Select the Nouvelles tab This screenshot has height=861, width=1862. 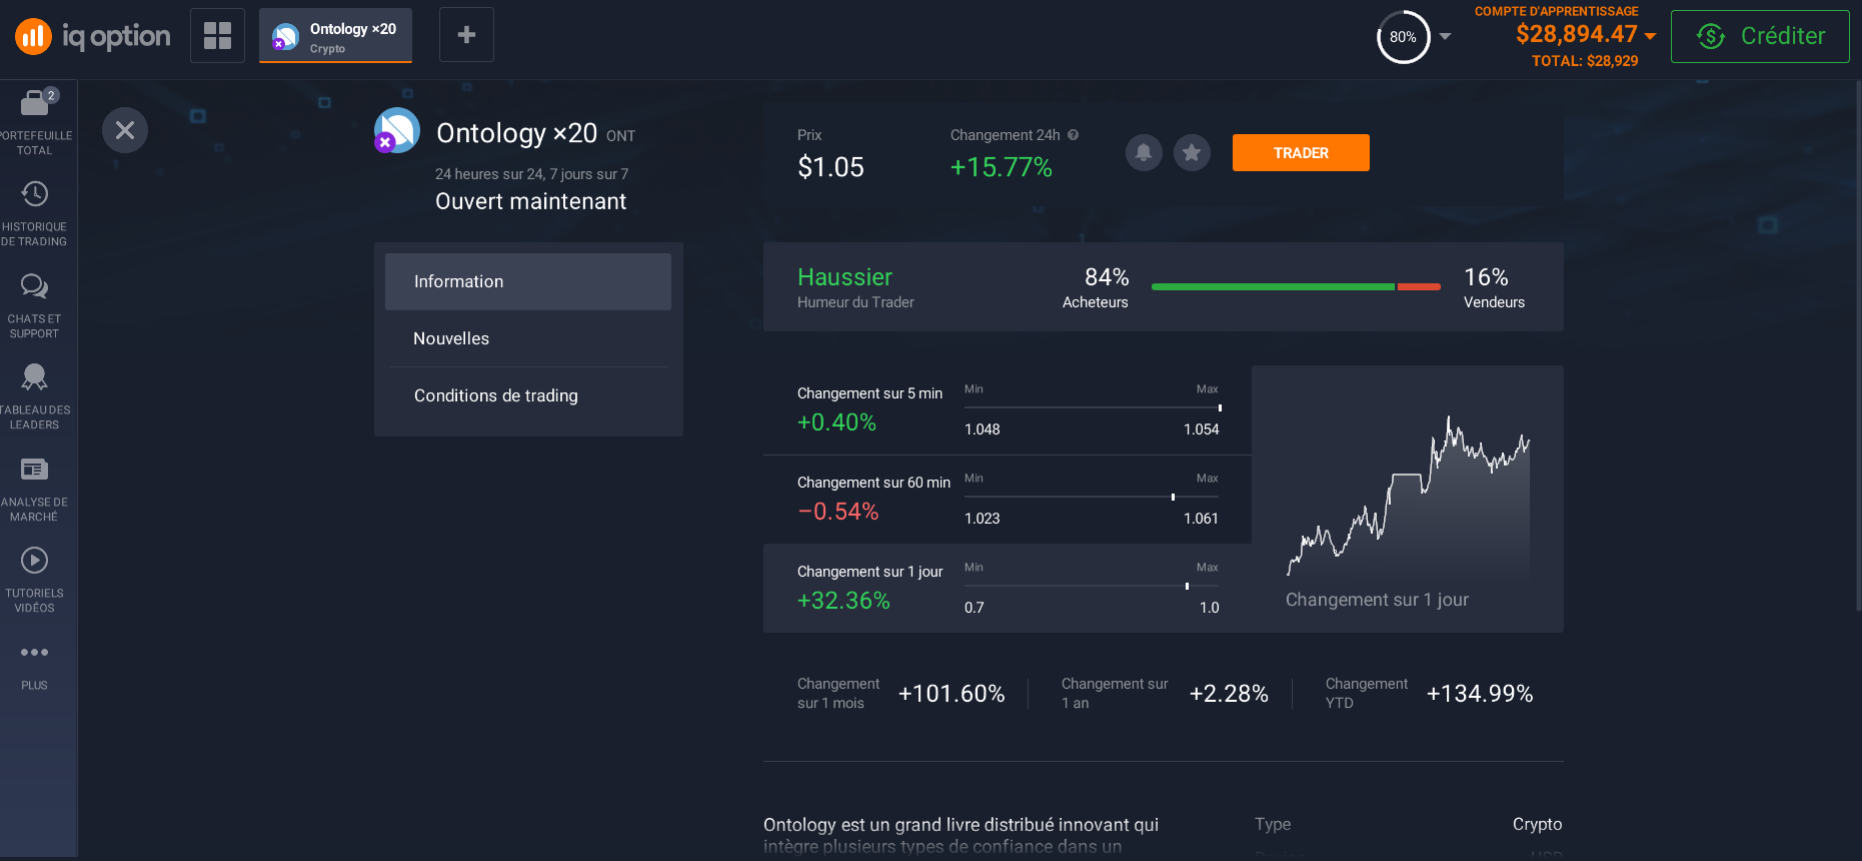[x=528, y=339]
